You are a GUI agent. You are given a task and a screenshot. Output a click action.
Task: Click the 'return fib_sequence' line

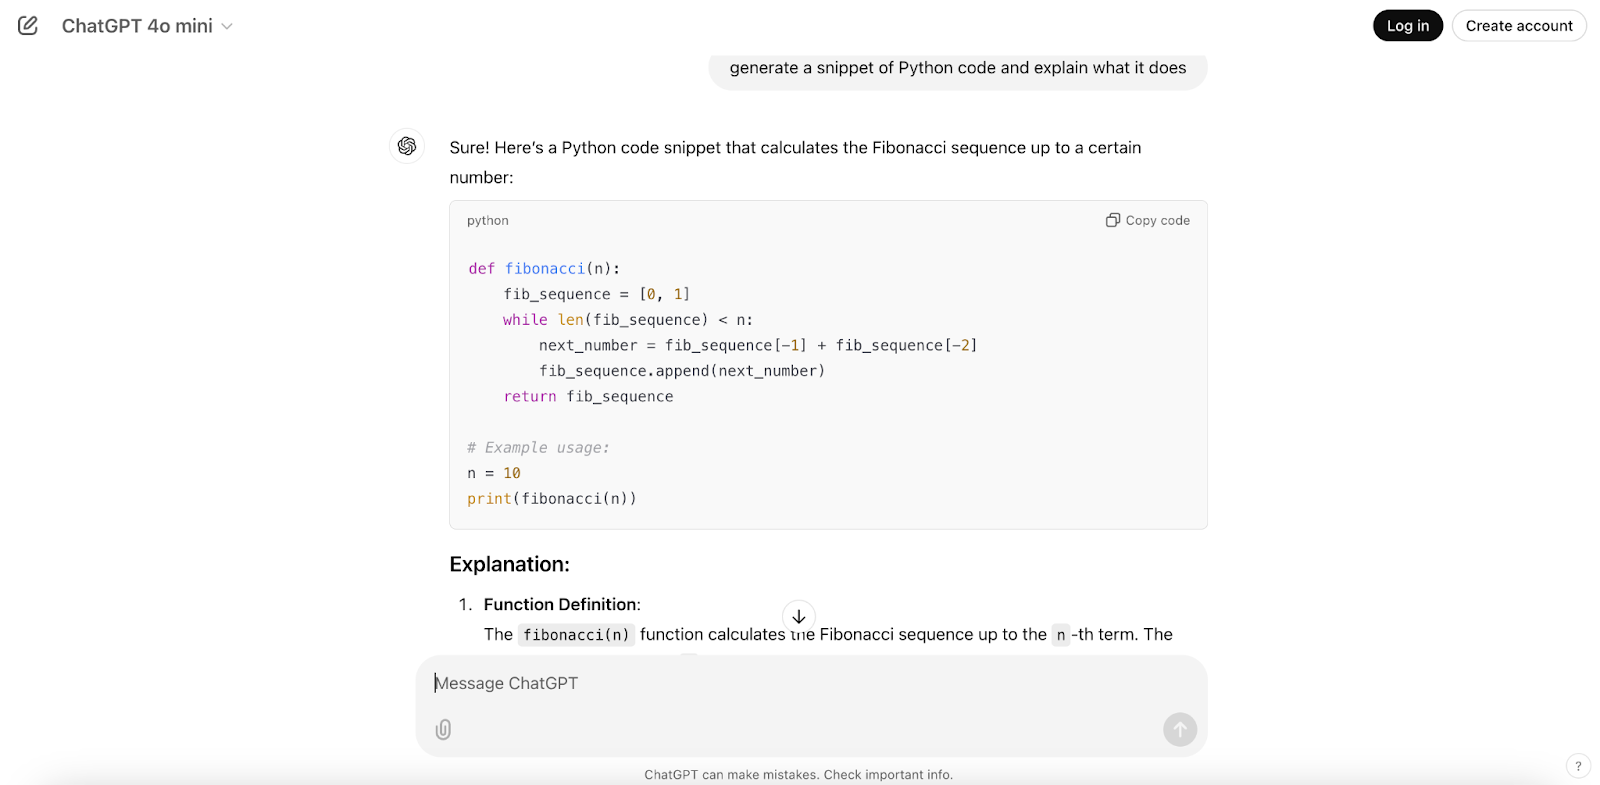click(588, 397)
